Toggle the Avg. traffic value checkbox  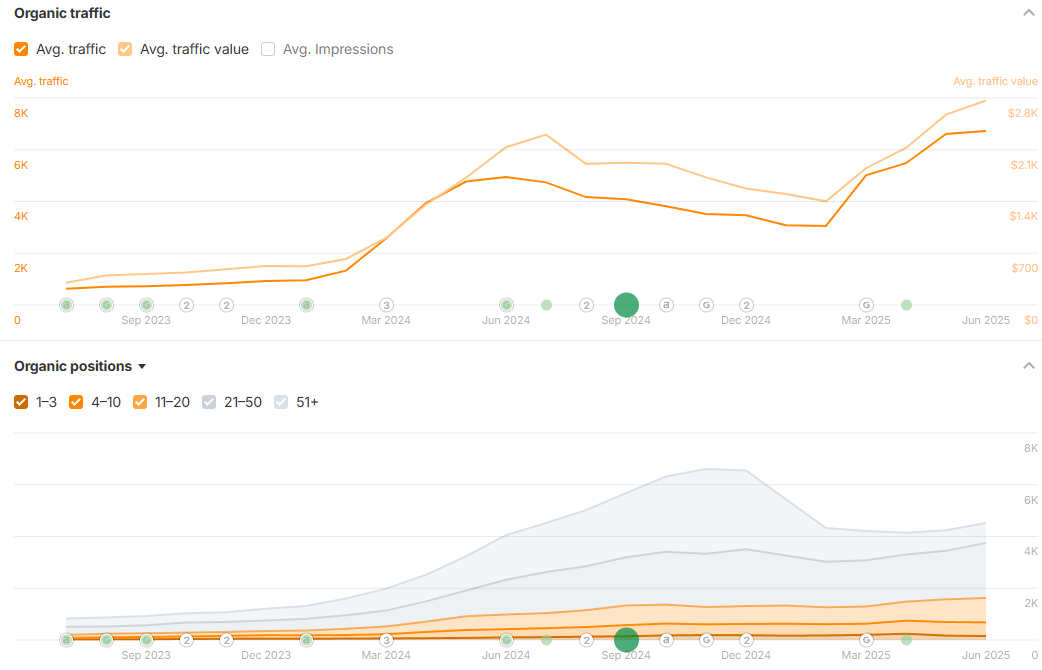pos(125,49)
